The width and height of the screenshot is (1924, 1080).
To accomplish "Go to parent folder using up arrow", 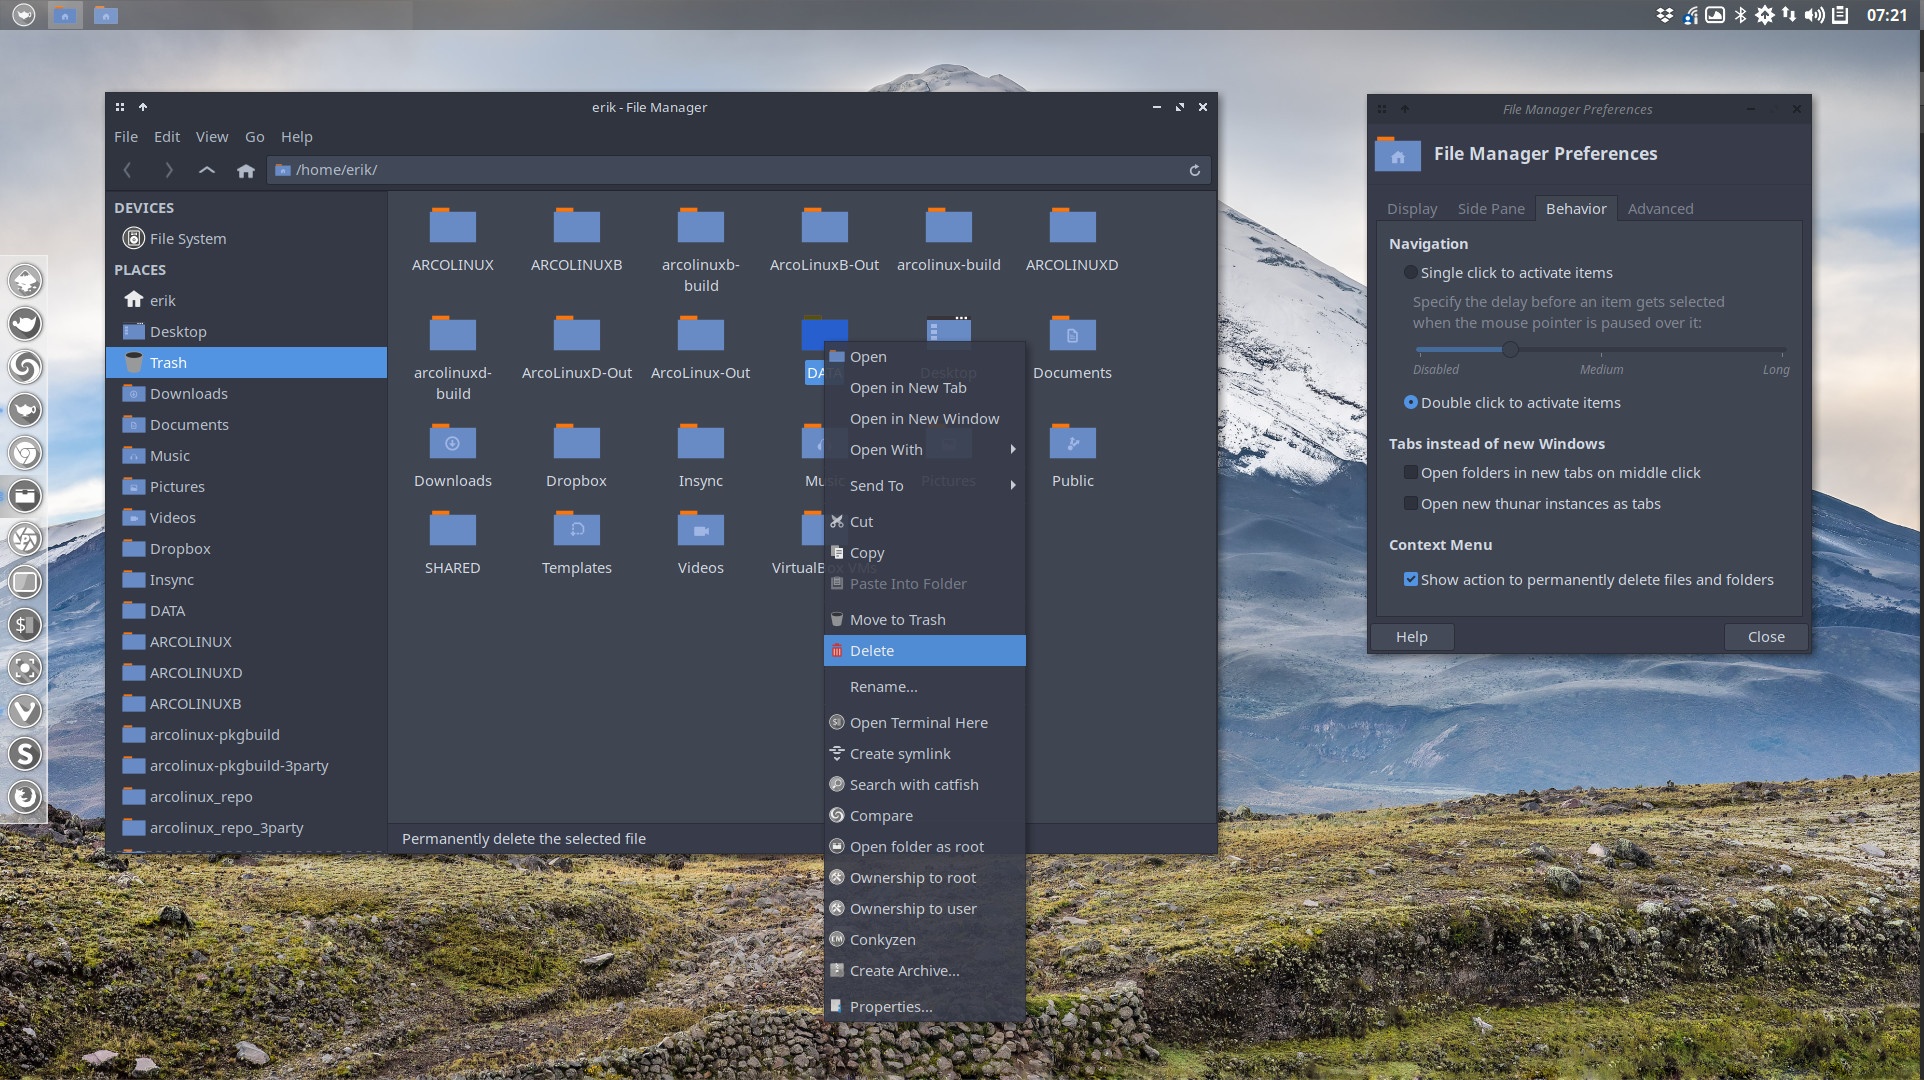I will (207, 171).
